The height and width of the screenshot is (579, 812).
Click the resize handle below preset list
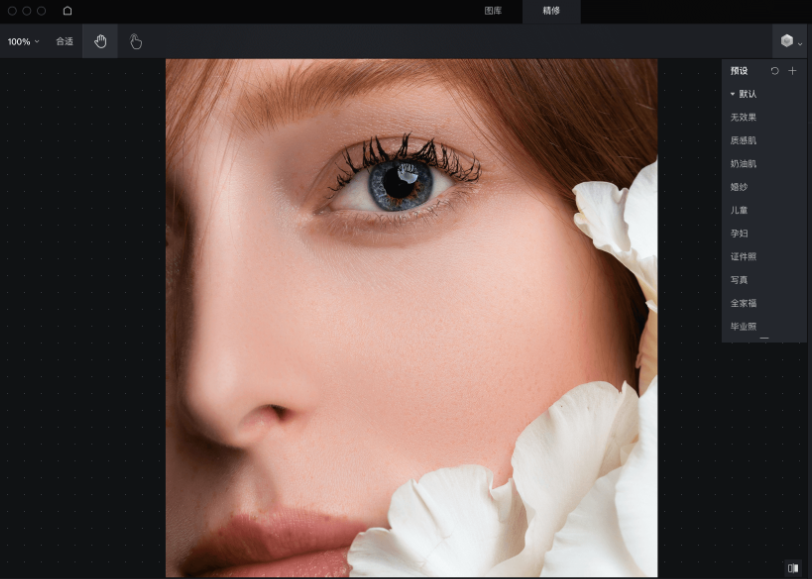tap(764, 339)
